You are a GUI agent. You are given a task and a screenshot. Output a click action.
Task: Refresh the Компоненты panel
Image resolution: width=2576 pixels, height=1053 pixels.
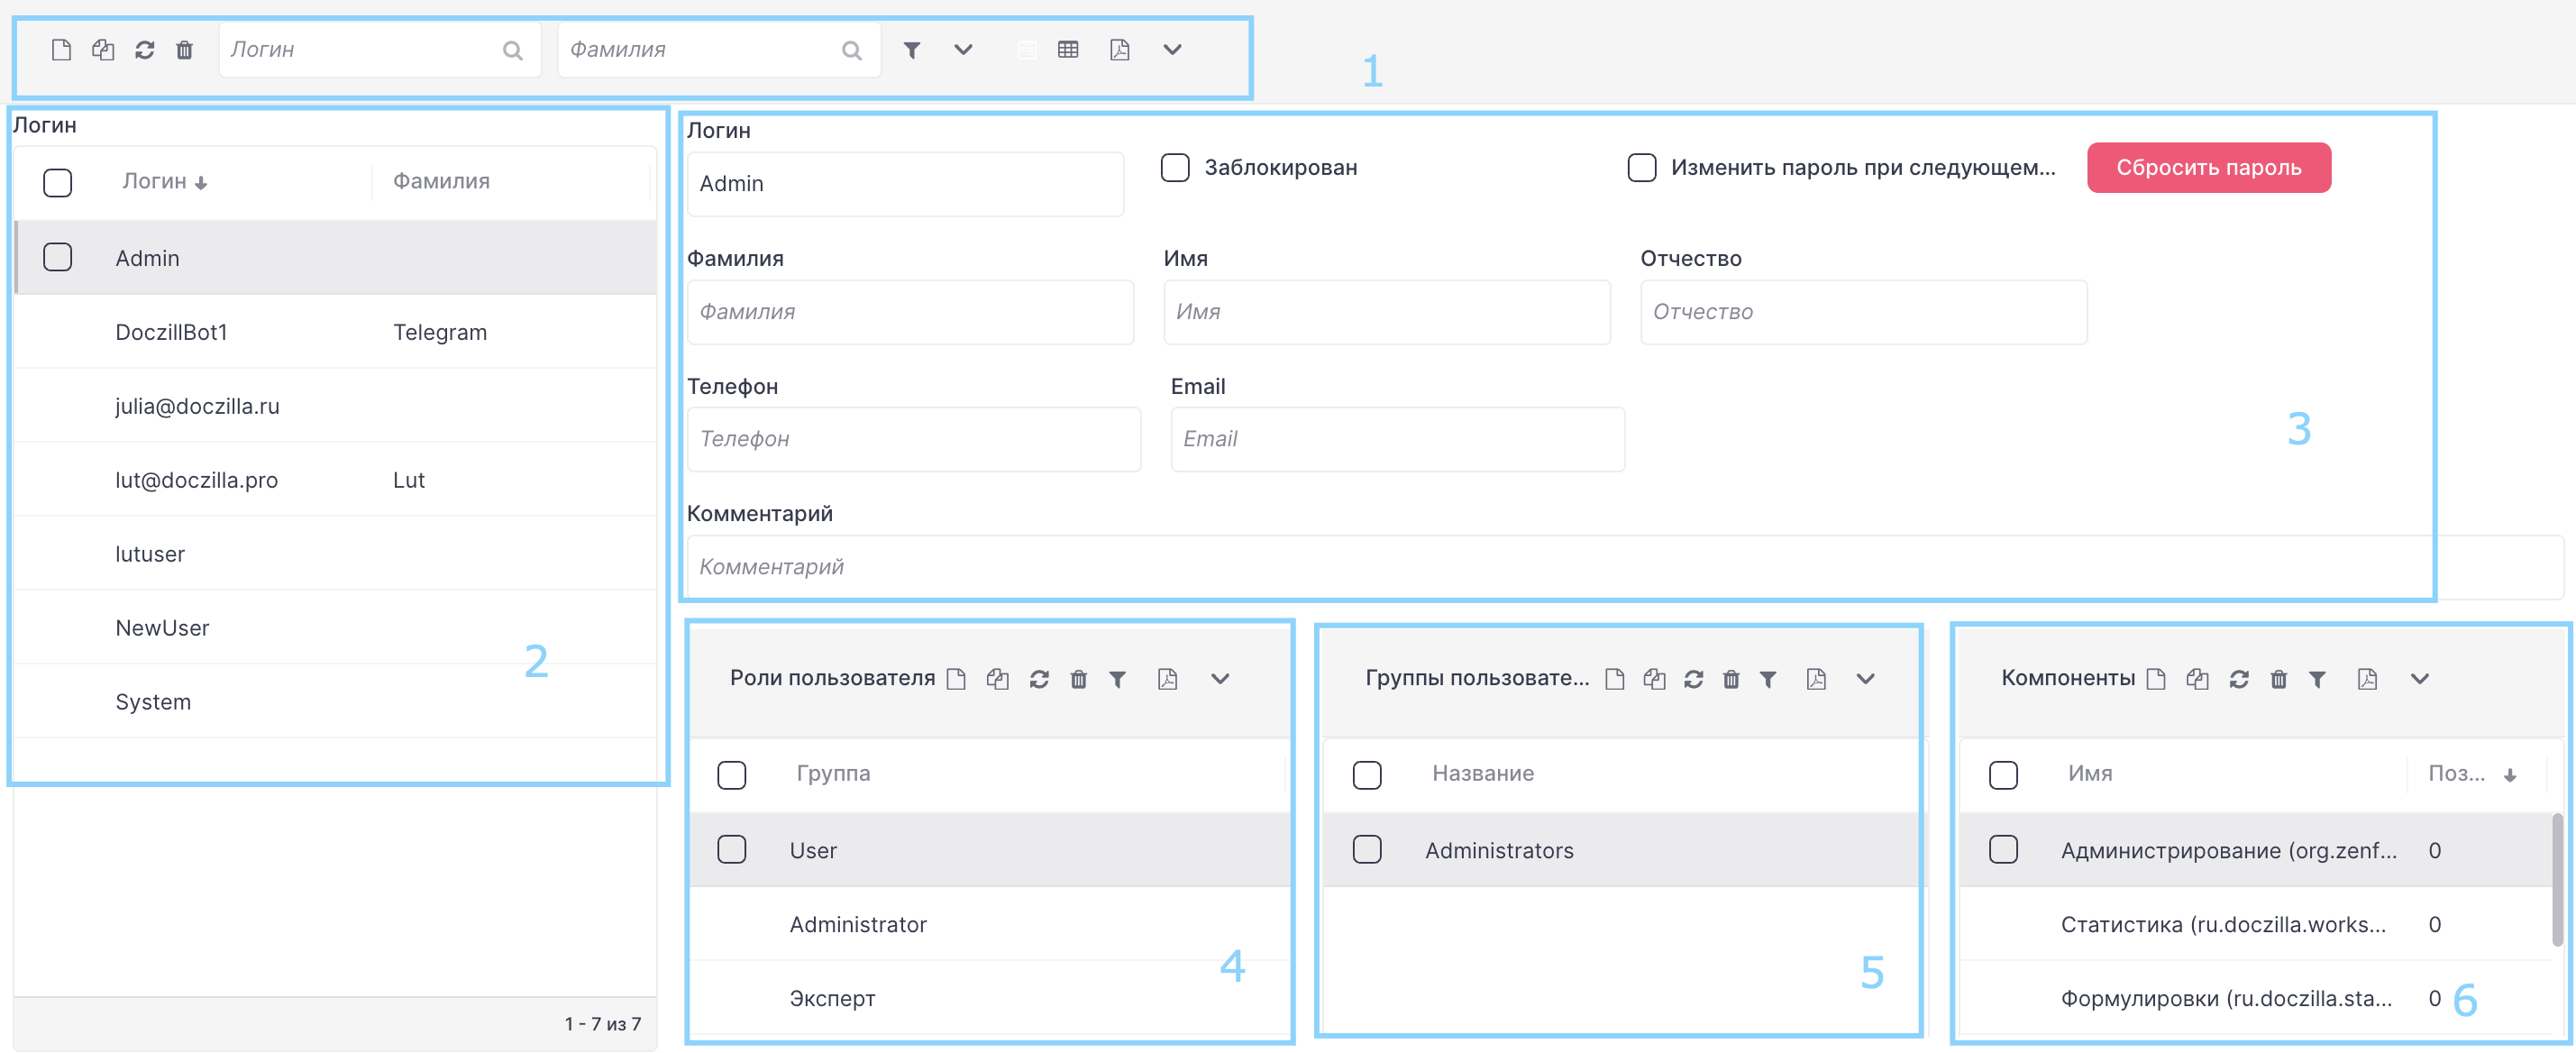(x=2240, y=679)
